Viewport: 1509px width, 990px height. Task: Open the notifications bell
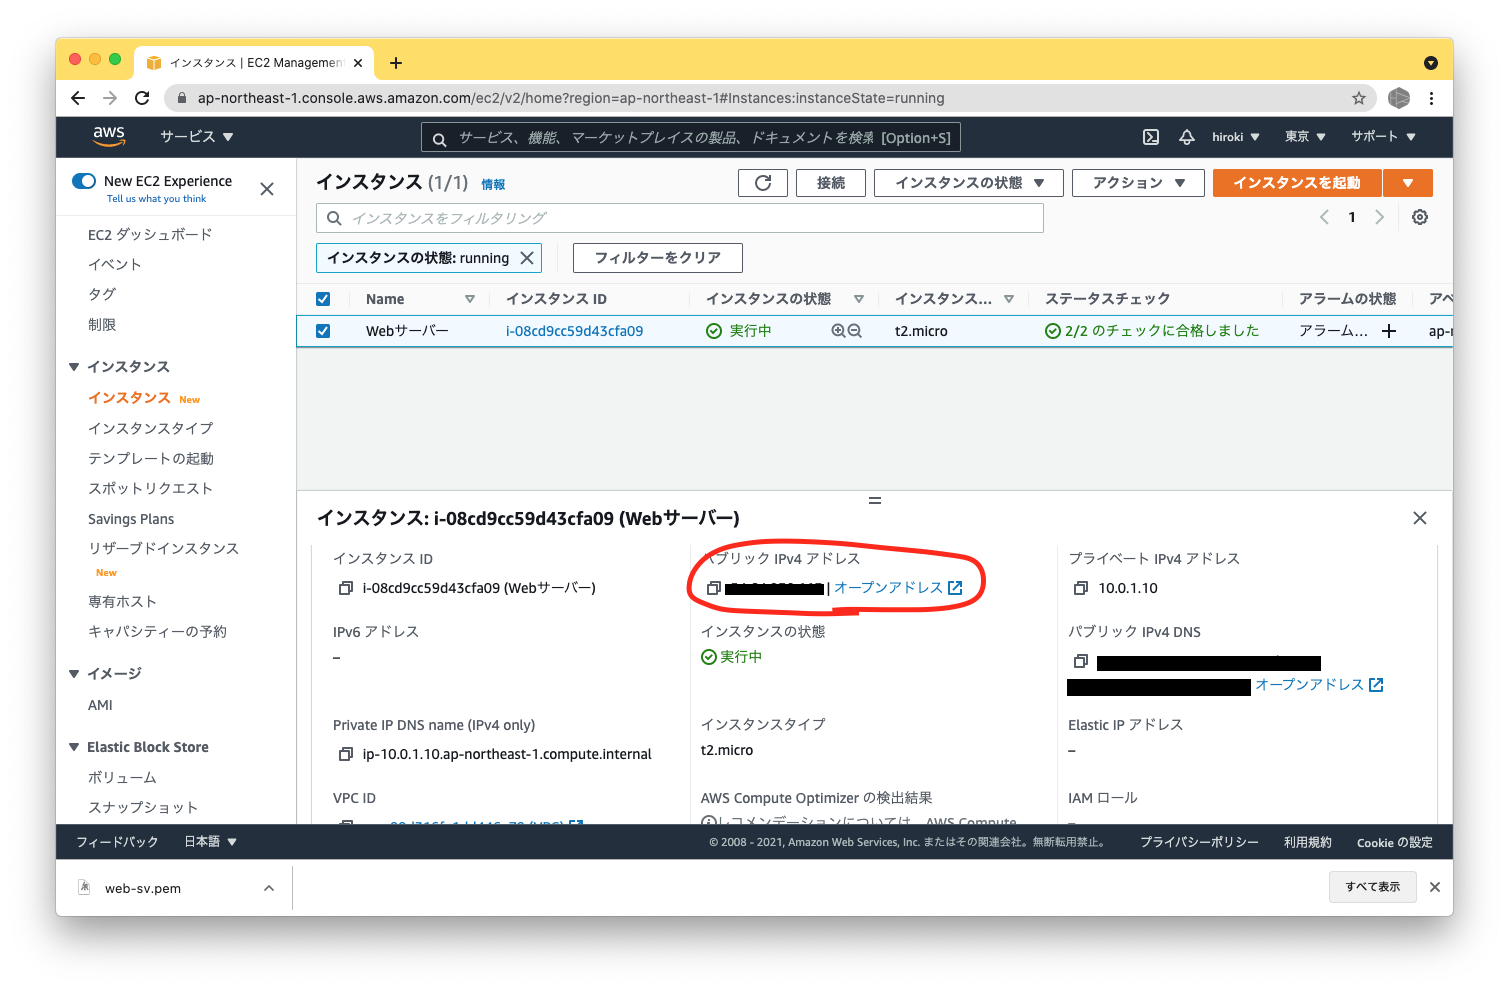point(1186,136)
